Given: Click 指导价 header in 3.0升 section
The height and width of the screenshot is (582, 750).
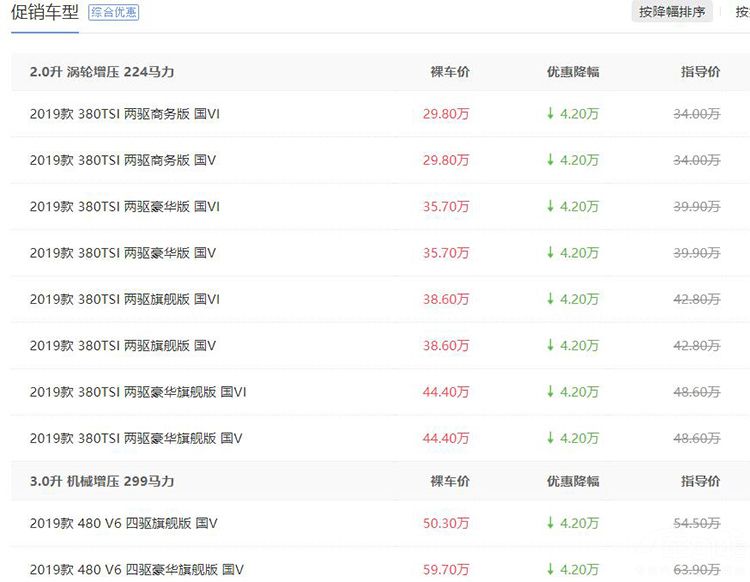Looking at the screenshot, I should pos(701,481).
